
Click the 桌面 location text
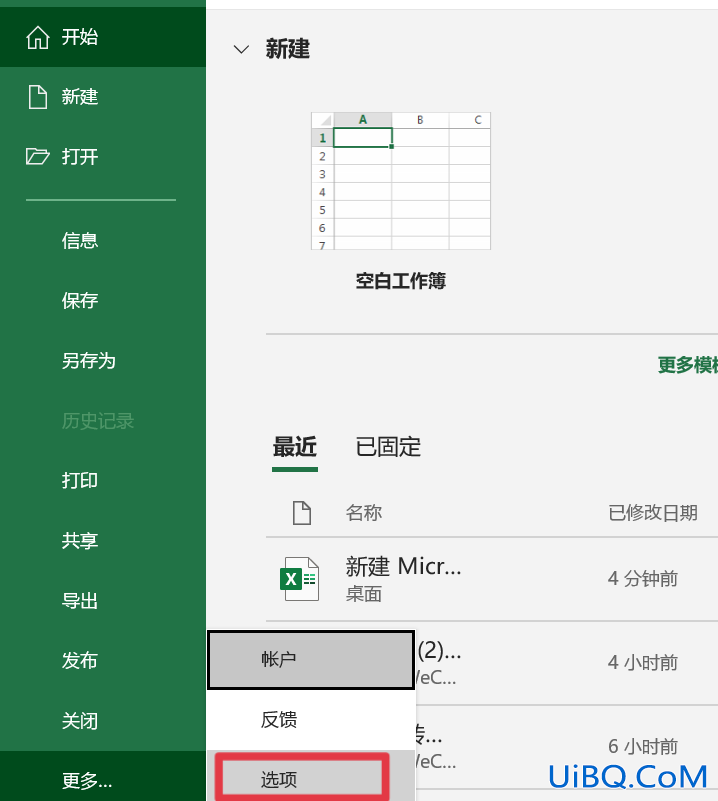[364, 594]
